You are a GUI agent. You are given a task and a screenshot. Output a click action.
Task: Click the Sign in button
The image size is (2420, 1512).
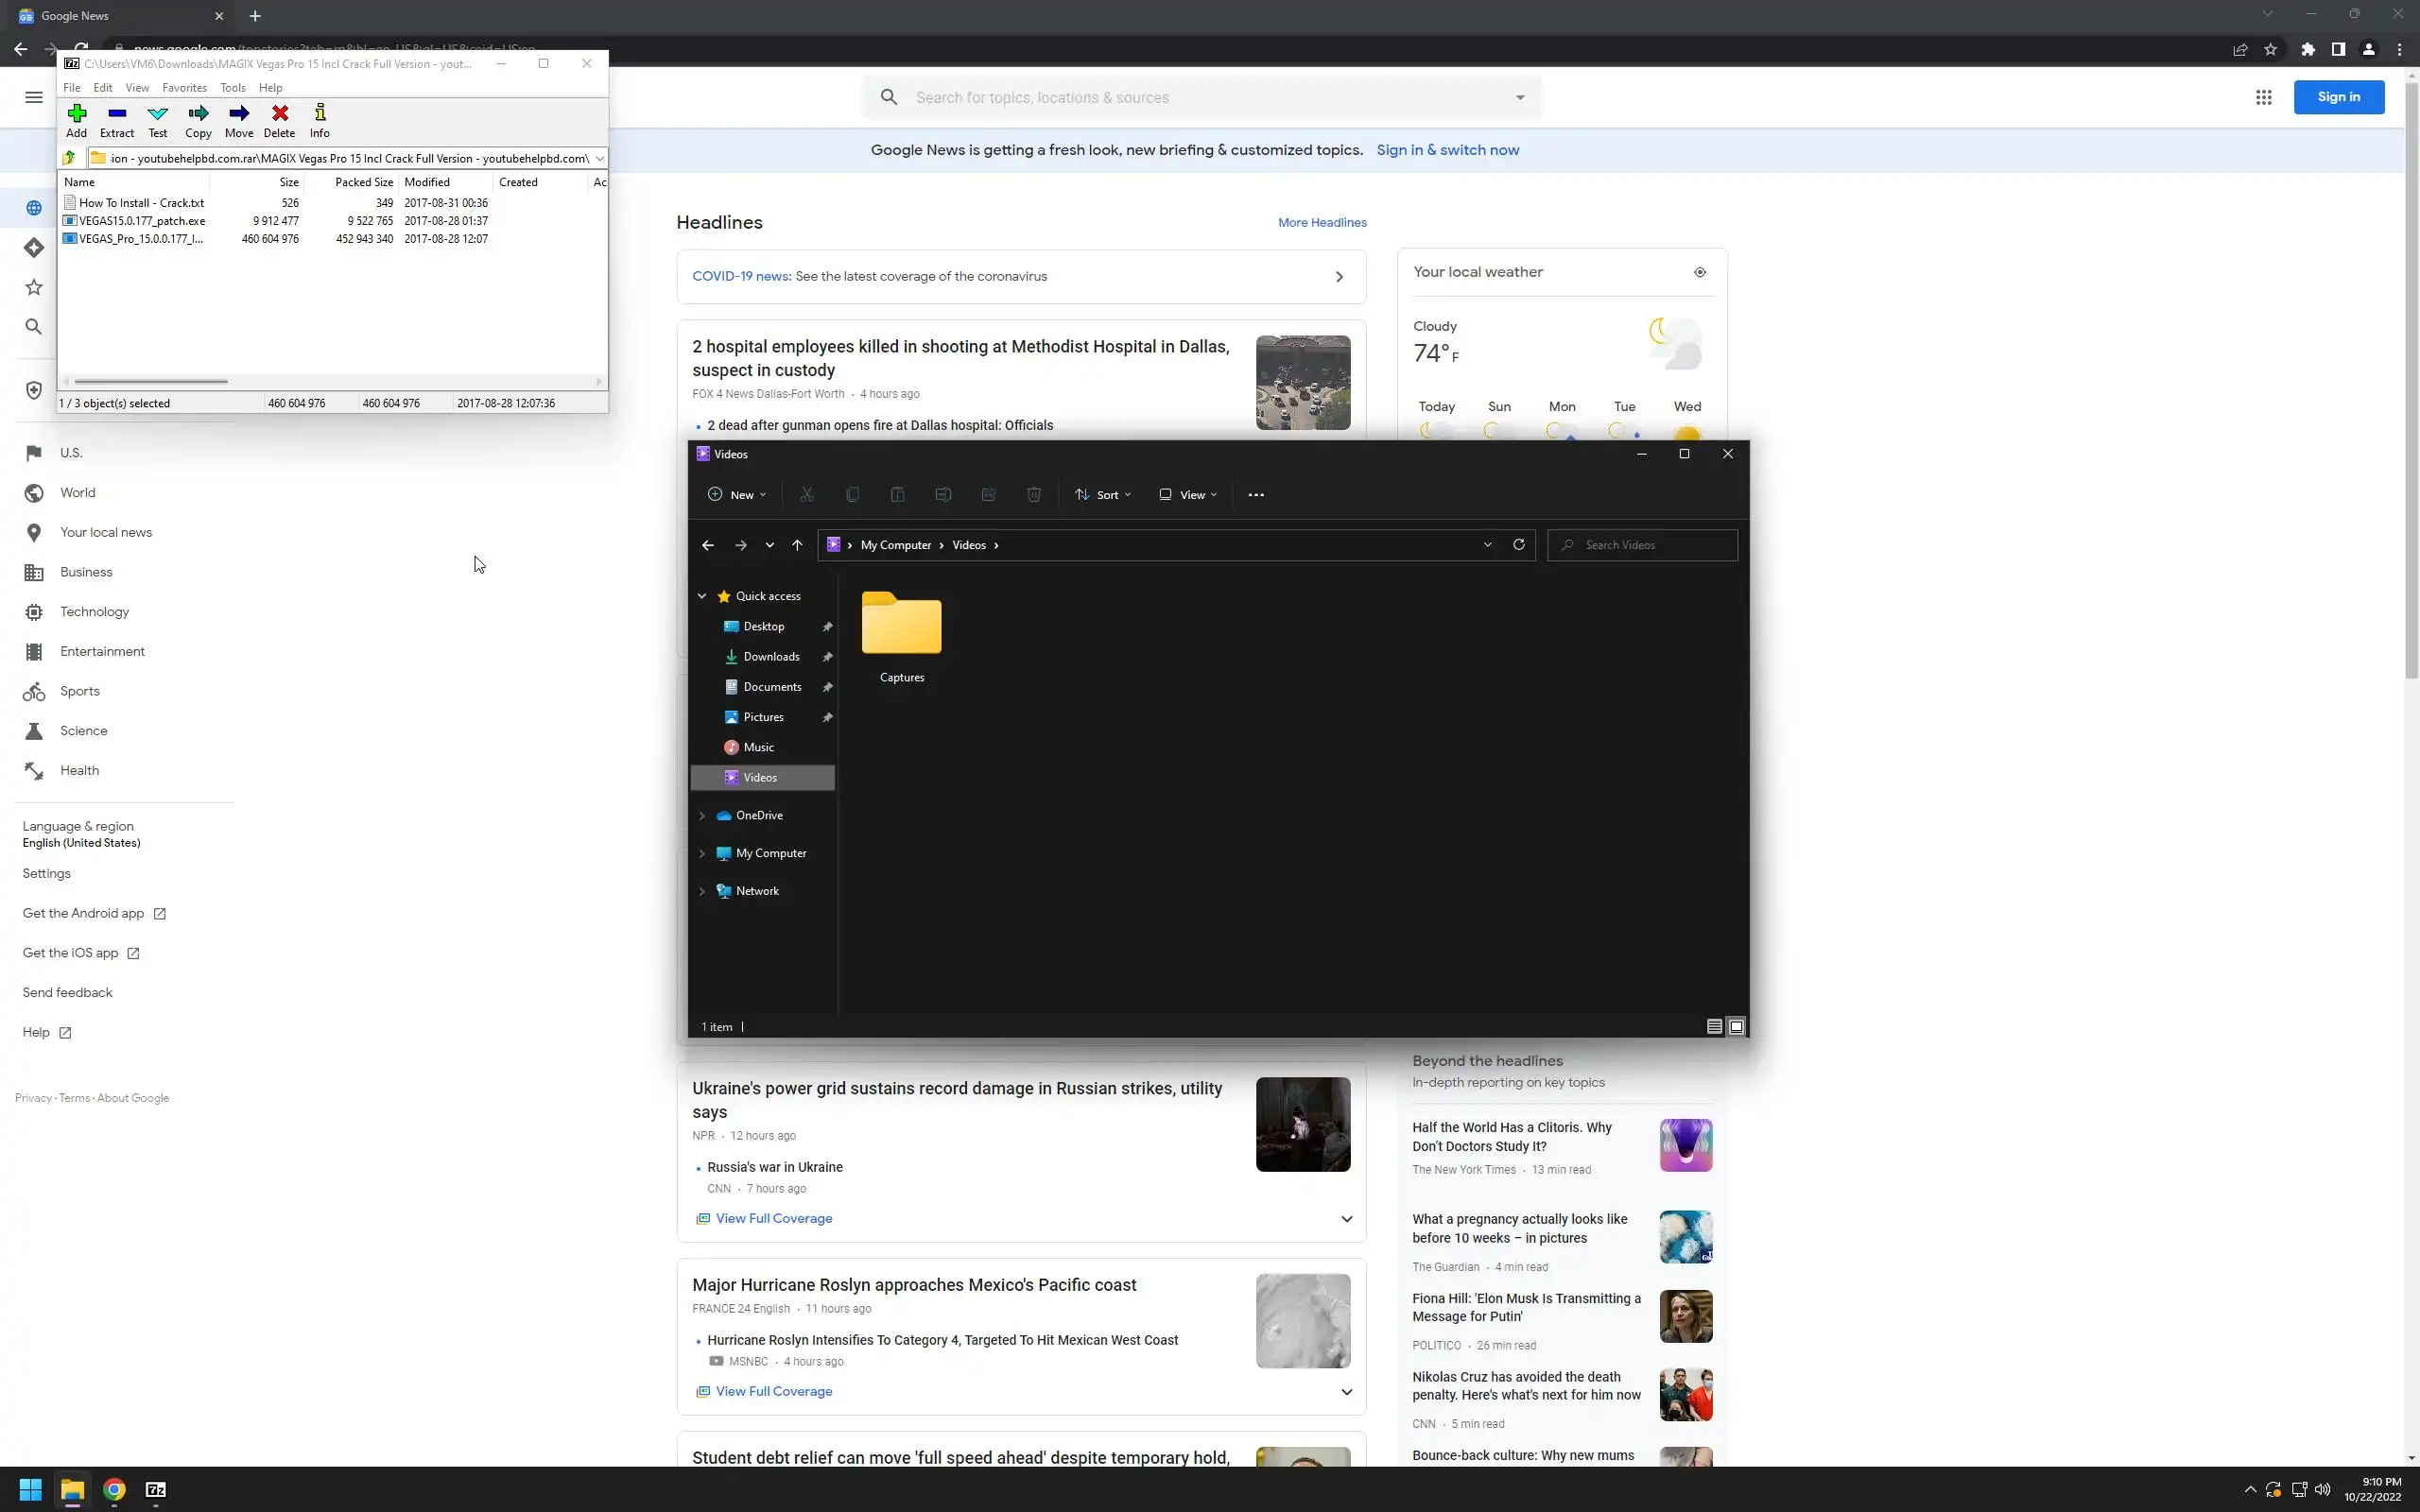tap(2338, 97)
